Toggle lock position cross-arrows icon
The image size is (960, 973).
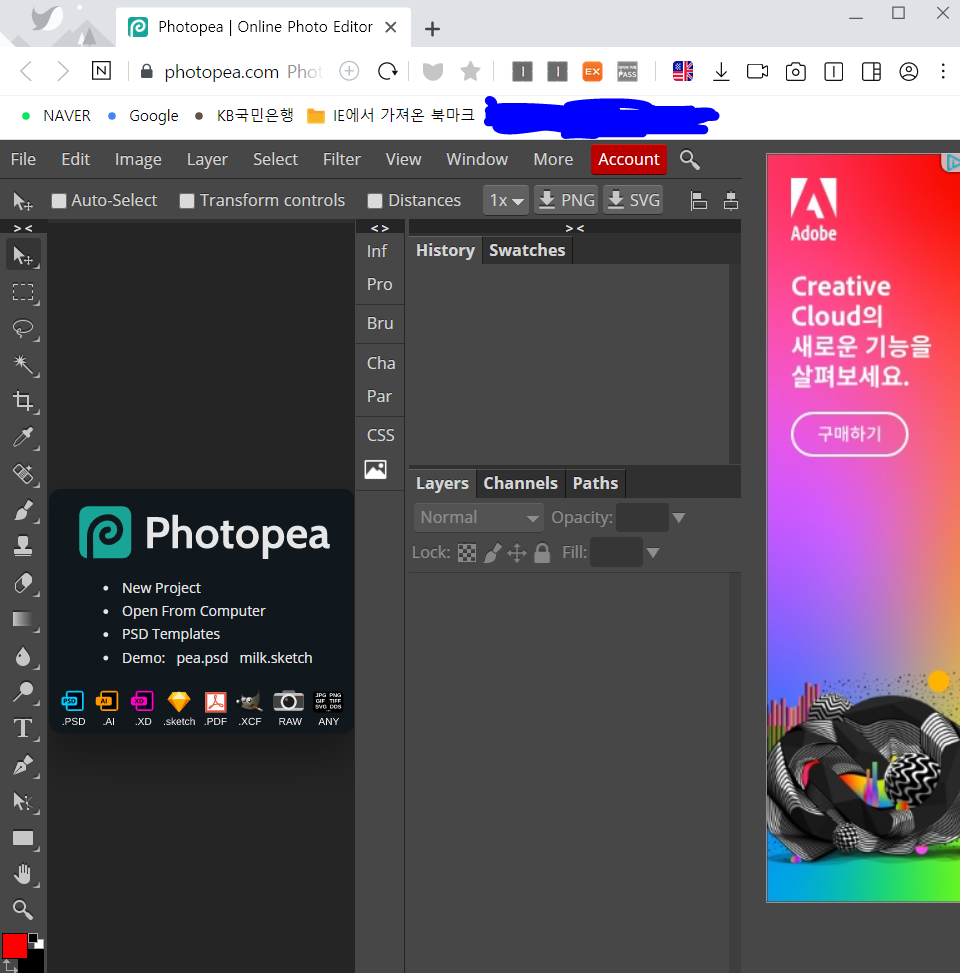(517, 552)
